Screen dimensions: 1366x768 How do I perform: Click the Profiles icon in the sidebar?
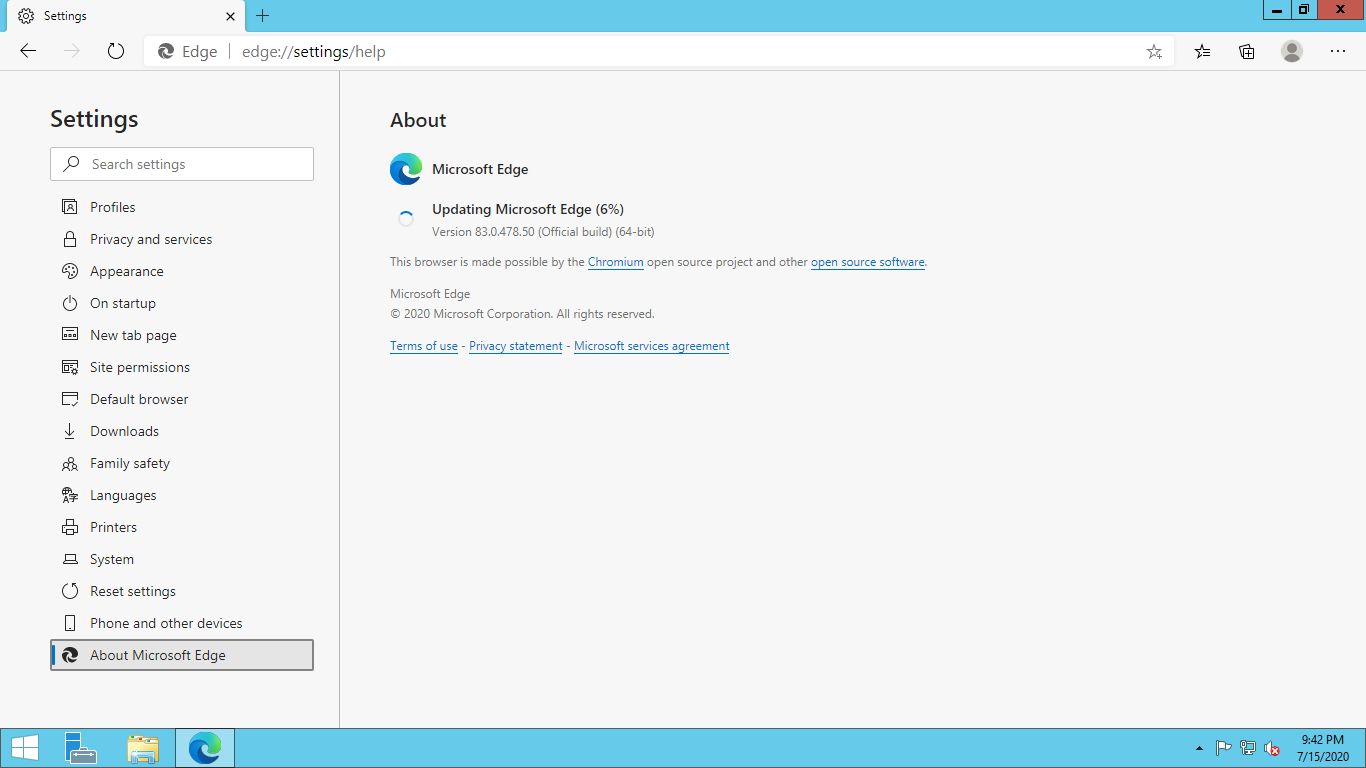pos(70,207)
